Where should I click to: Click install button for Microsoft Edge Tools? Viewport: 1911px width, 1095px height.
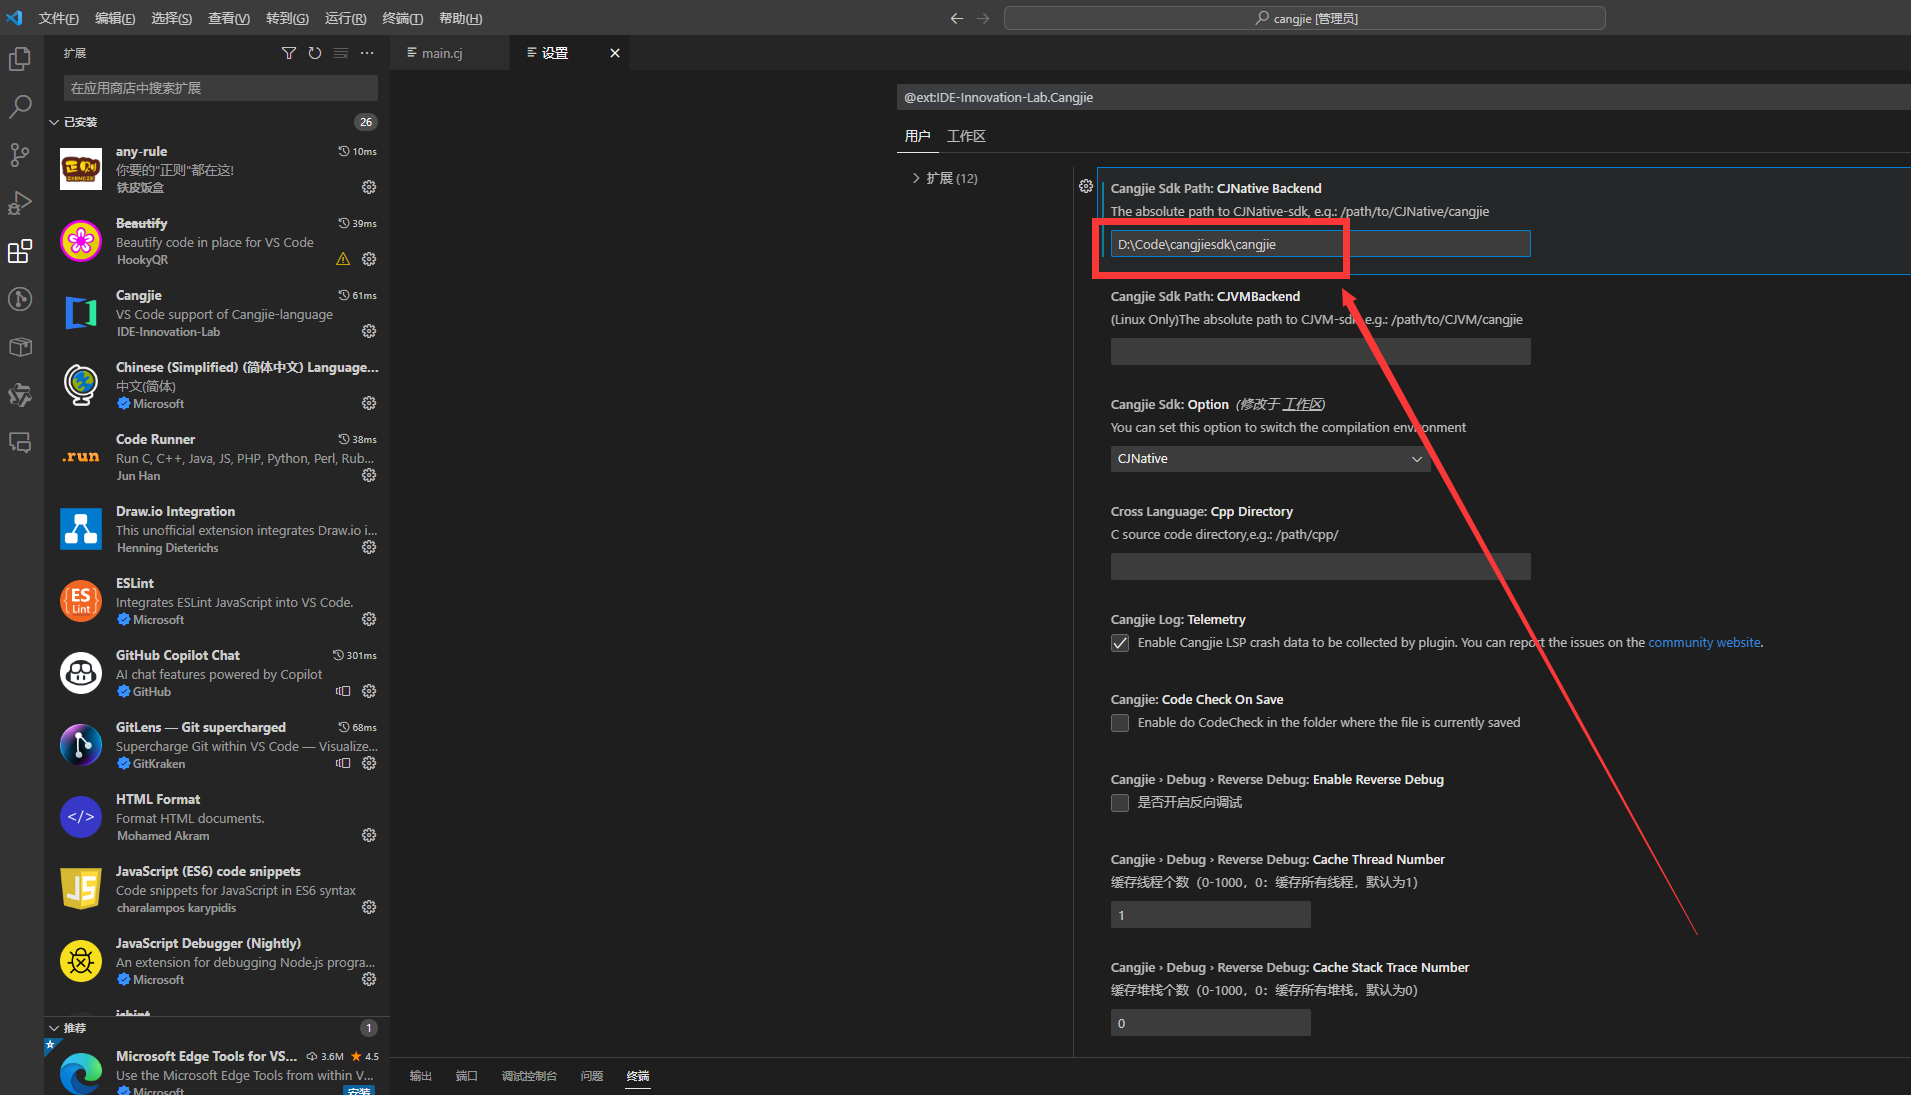[x=358, y=1090]
